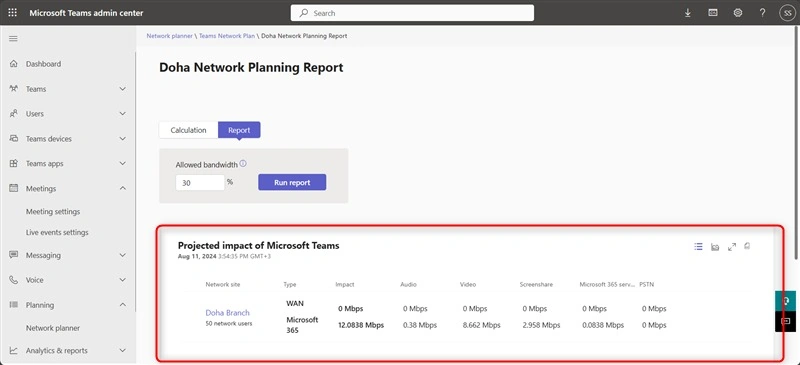This screenshot has width=800, height=365.
Task: Click the Voice phone icon
Action: [x=14, y=280]
